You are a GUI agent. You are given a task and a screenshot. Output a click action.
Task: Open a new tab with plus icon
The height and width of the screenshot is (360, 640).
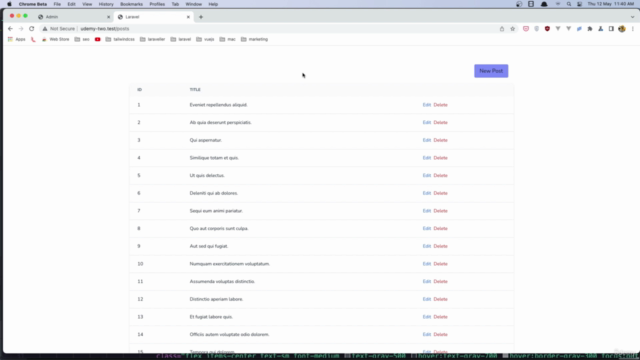click(x=201, y=17)
